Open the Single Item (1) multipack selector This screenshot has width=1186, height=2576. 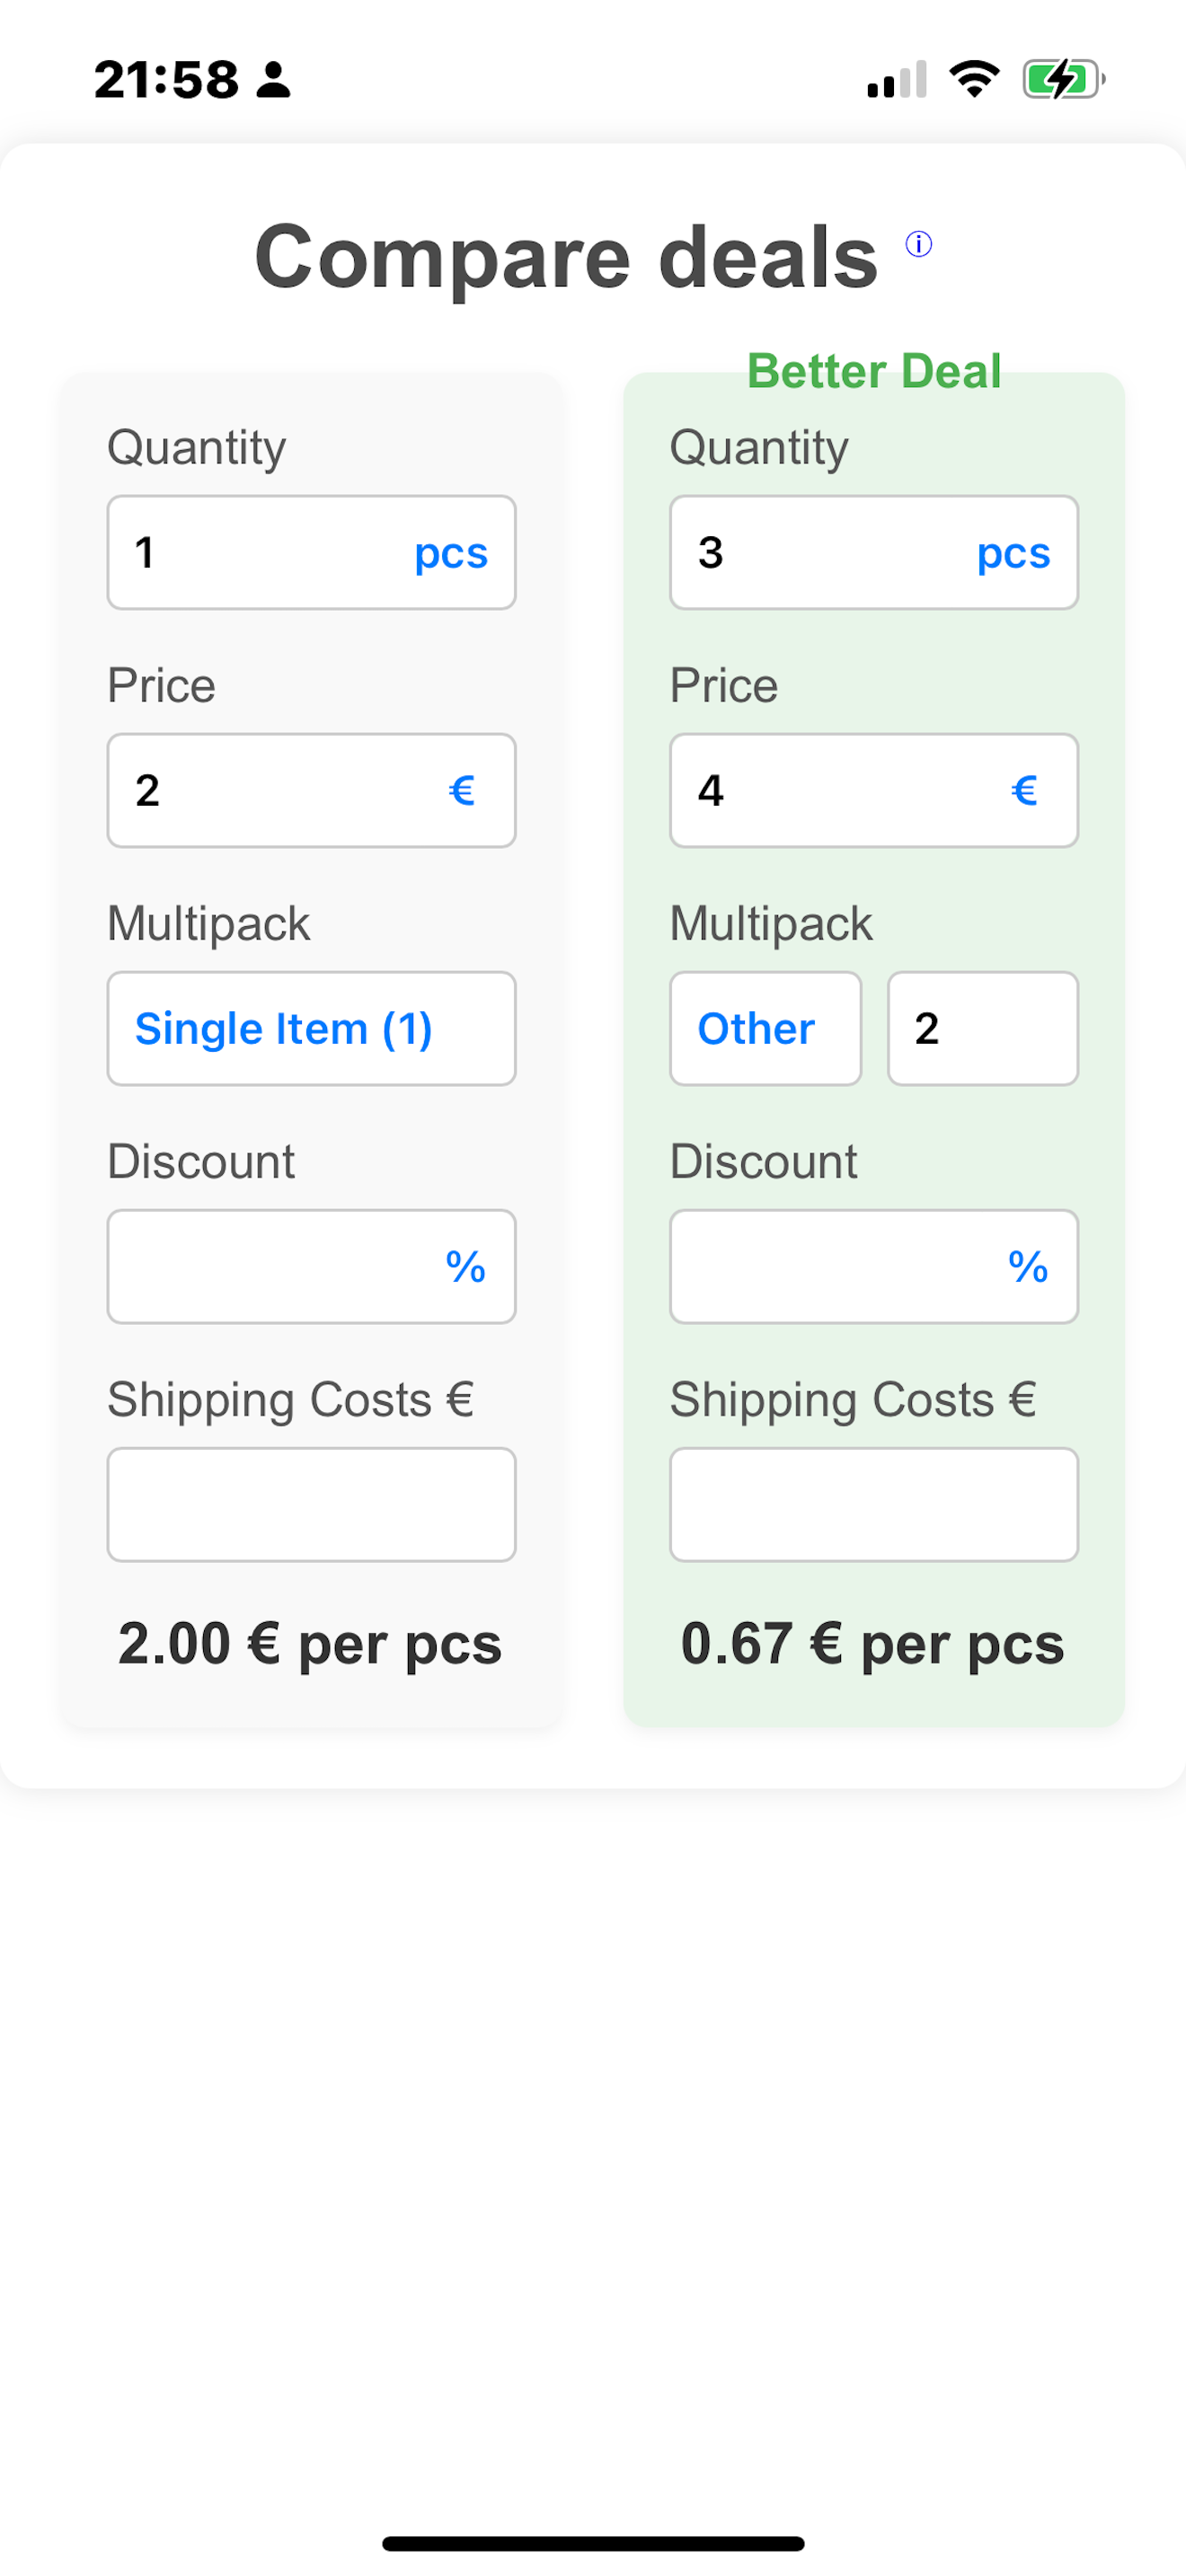(311, 1029)
